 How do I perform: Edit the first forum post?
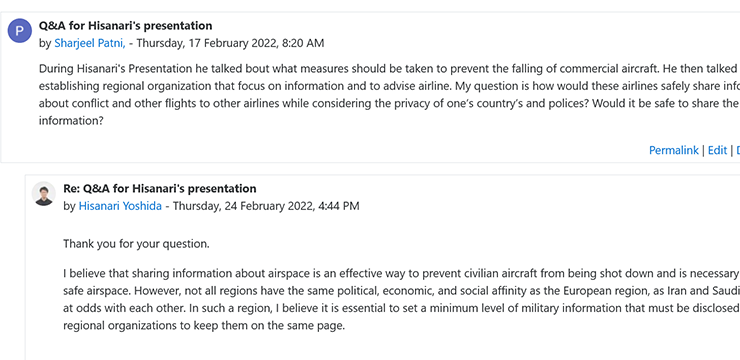(x=717, y=150)
